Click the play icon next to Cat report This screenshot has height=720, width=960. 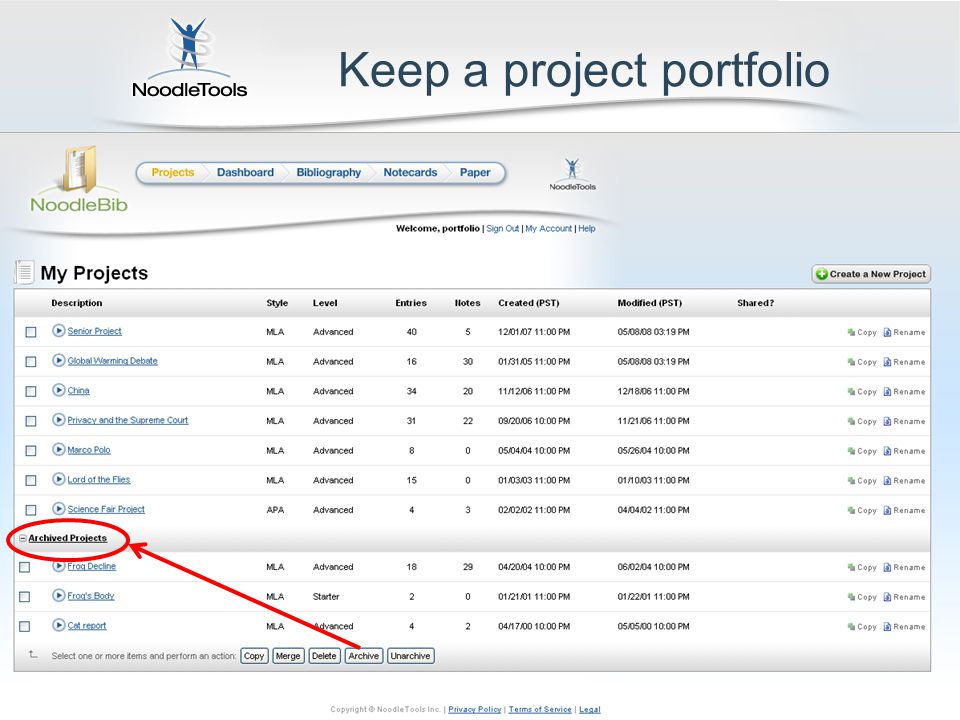tap(58, 625)
